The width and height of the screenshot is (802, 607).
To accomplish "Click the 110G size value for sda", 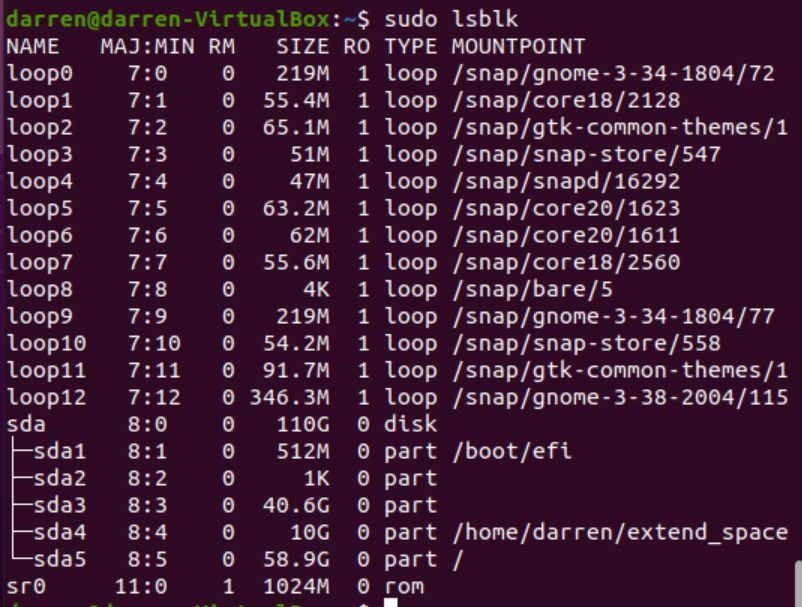I will [303, 424].
